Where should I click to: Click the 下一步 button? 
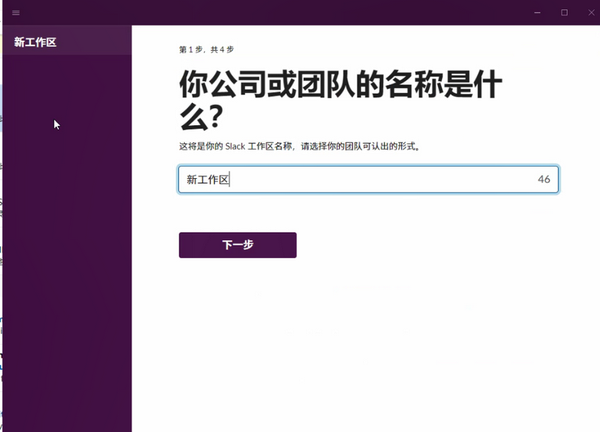click(238, 245)
